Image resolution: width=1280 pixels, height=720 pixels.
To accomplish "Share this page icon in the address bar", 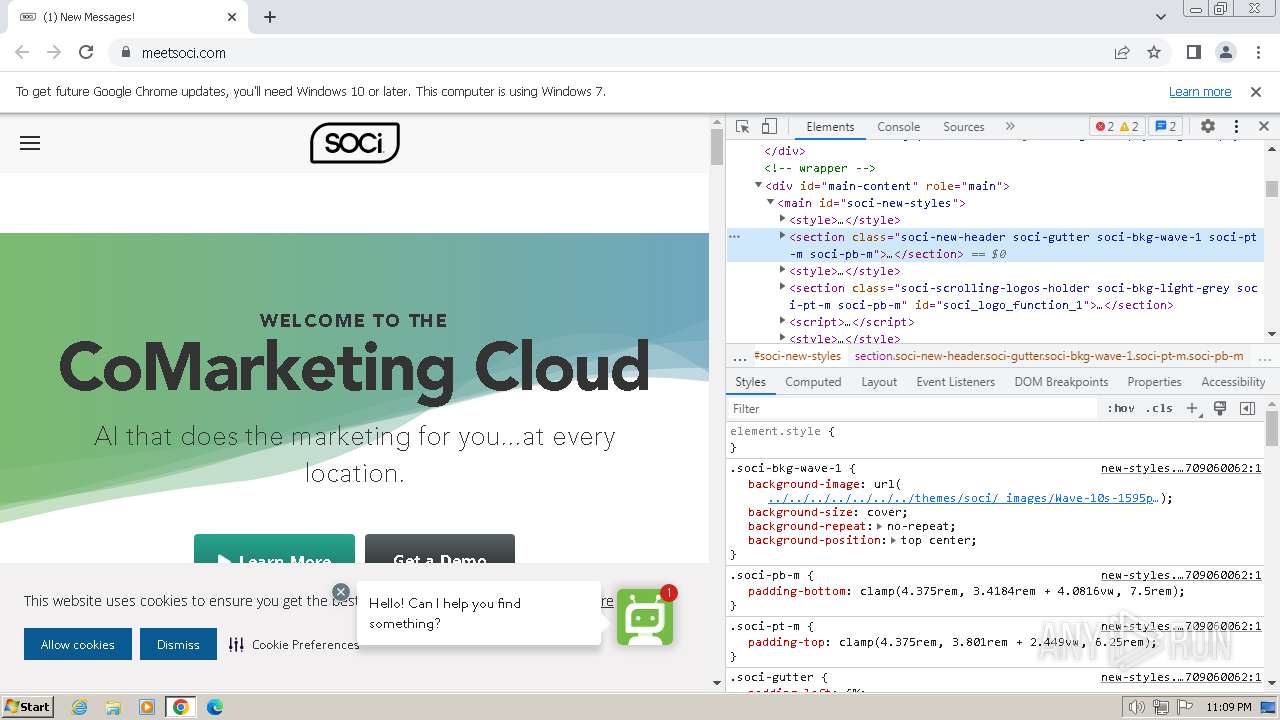I will pyautogui.click(x=1122, y=52).
